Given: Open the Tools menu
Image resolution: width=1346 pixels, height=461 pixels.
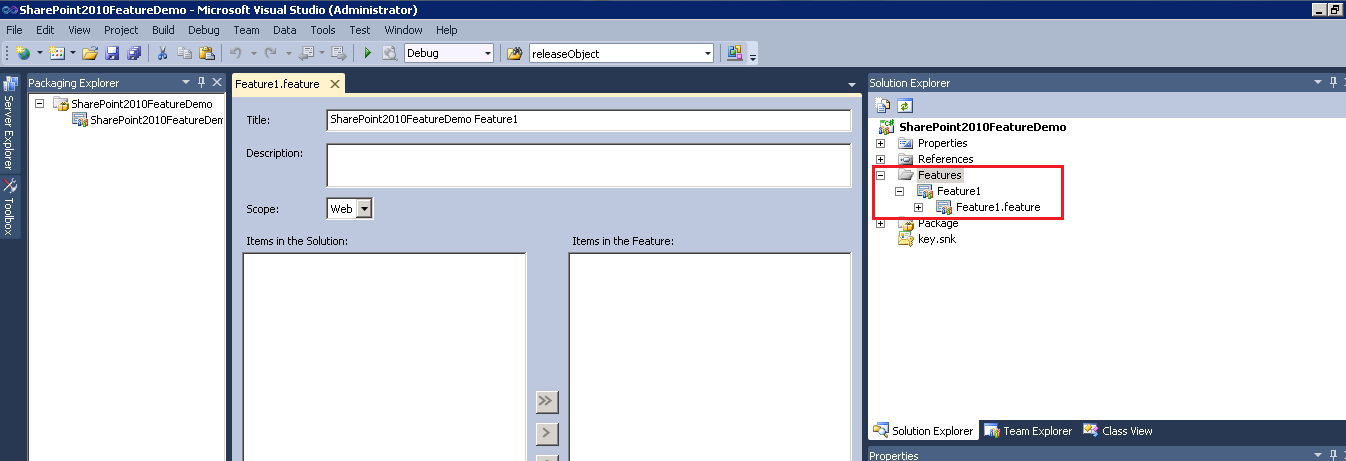Looking at the screenshot, I should (323, 30).
